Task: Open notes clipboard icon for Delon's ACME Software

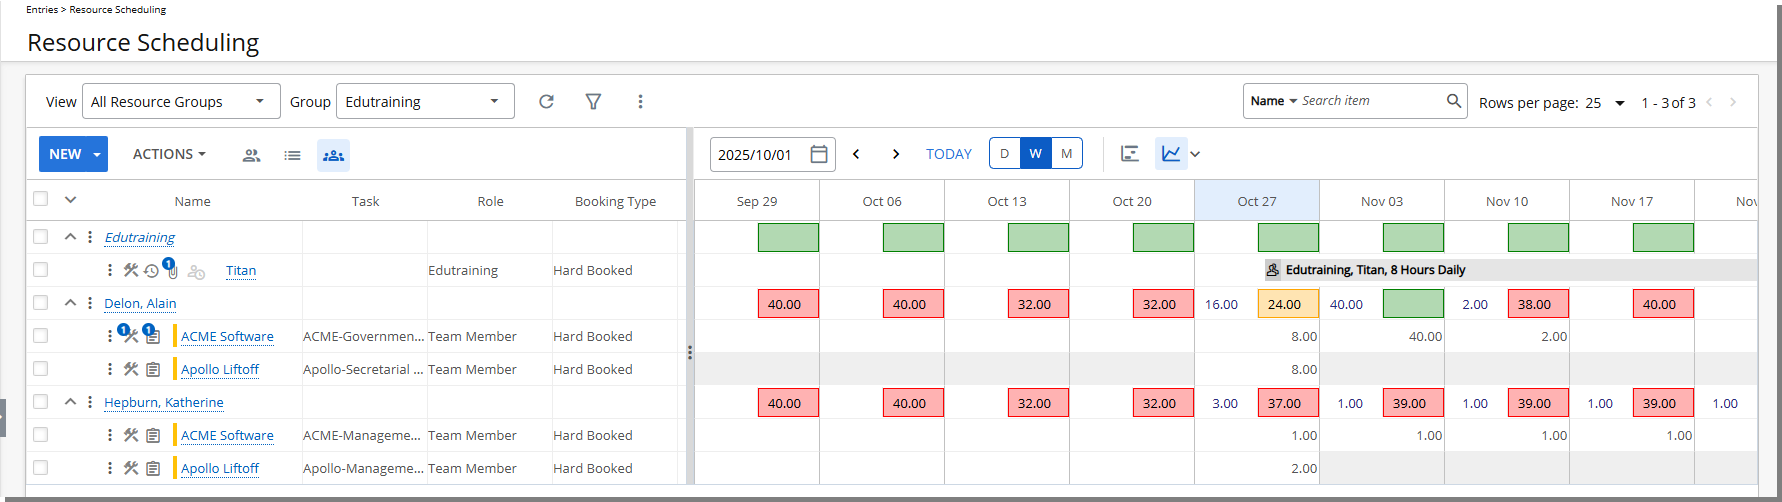Action: pos(153,337)
